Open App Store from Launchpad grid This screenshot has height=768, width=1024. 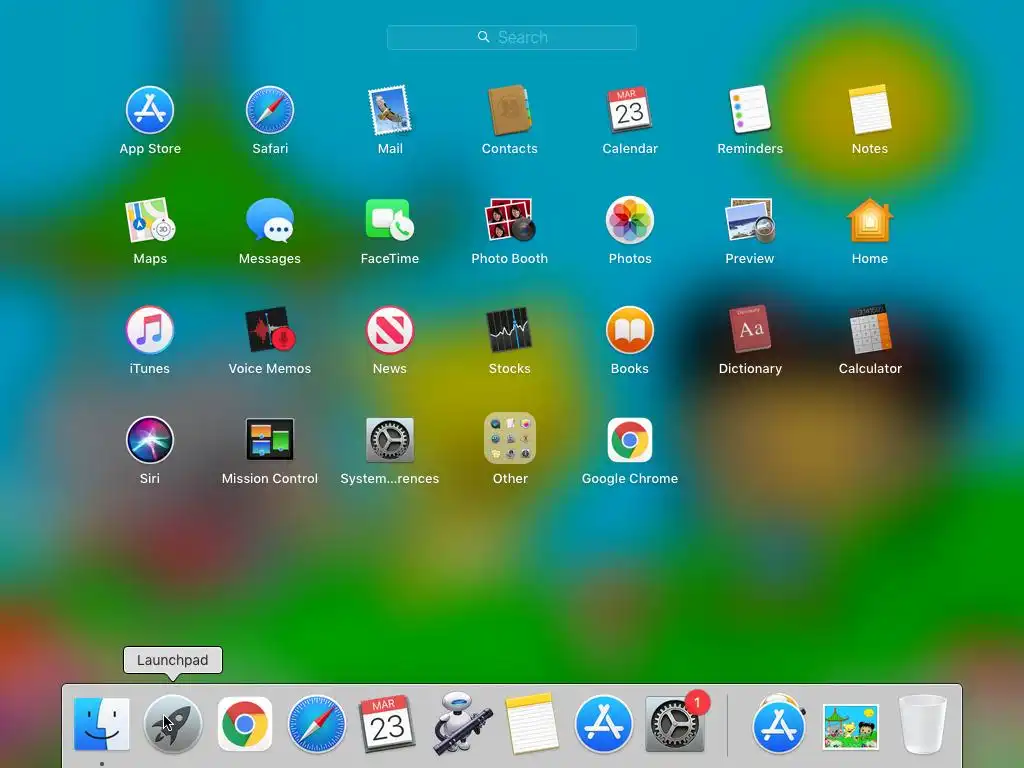(150, 110)
